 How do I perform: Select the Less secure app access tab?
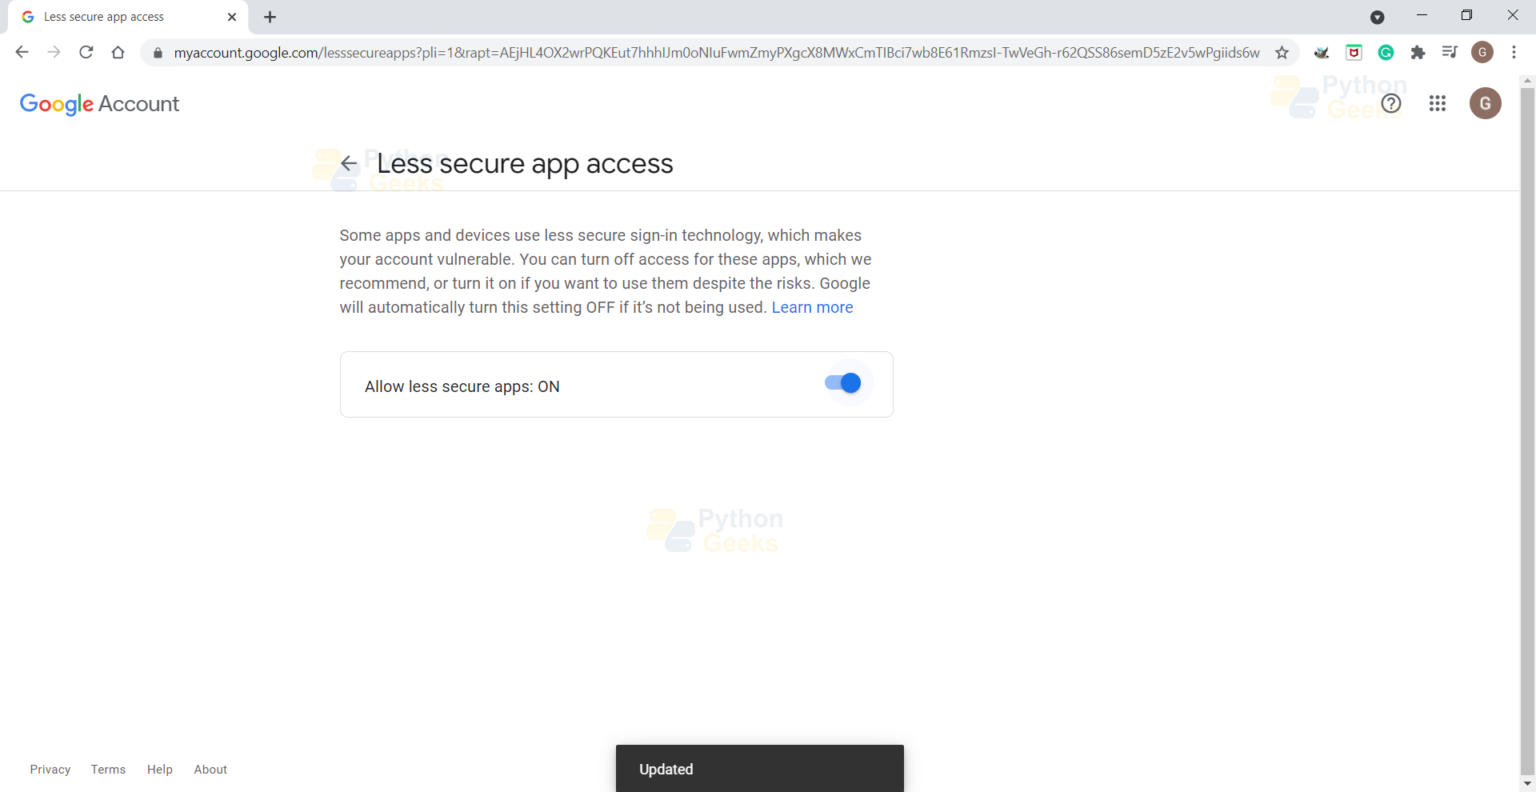120,16
